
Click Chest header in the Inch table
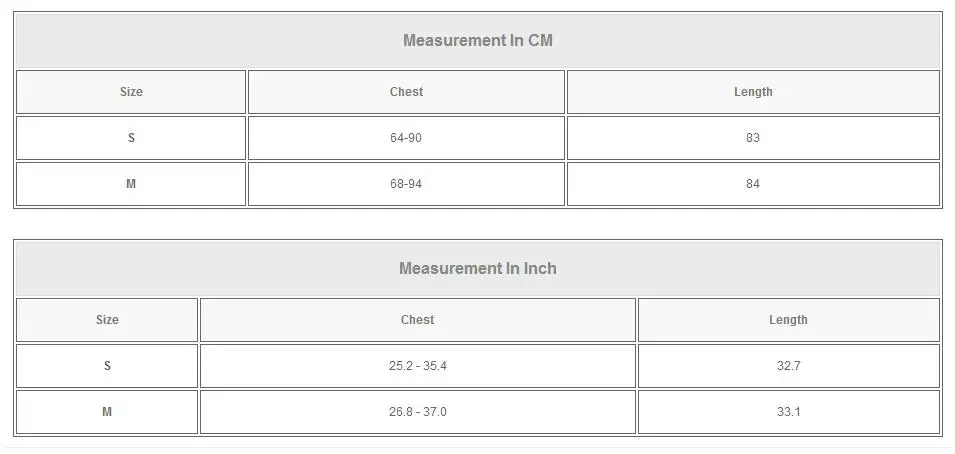tap(418, 320)
